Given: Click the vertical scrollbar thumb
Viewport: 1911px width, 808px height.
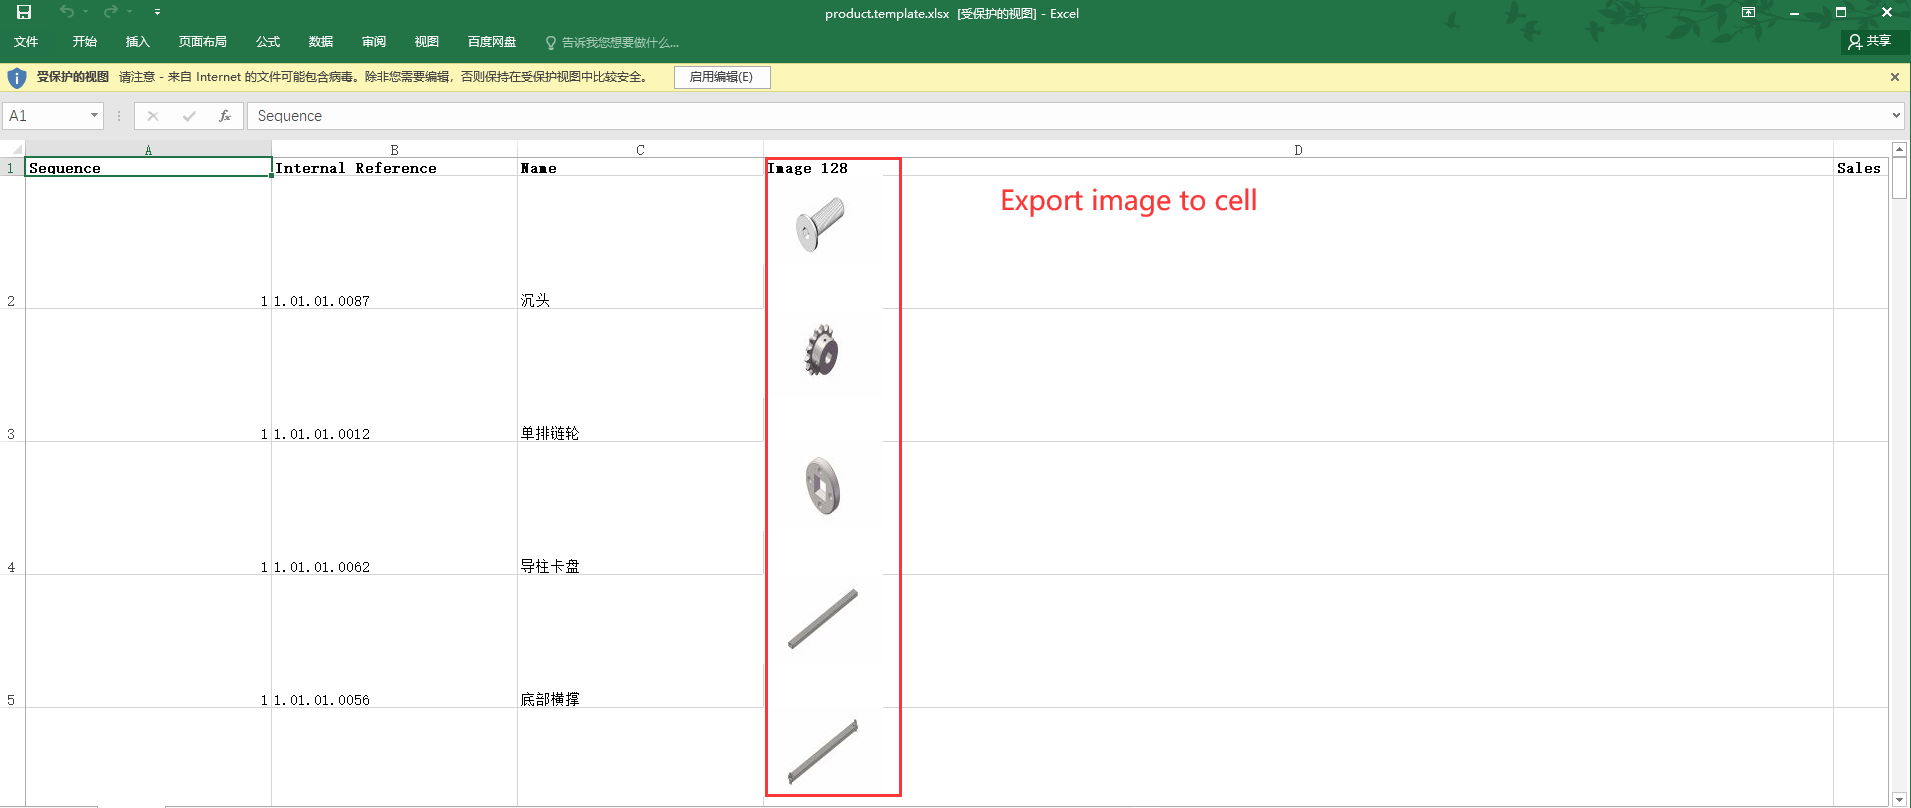Looking at the screenshot, I should pyautogui.click(x=1899, y=178).
